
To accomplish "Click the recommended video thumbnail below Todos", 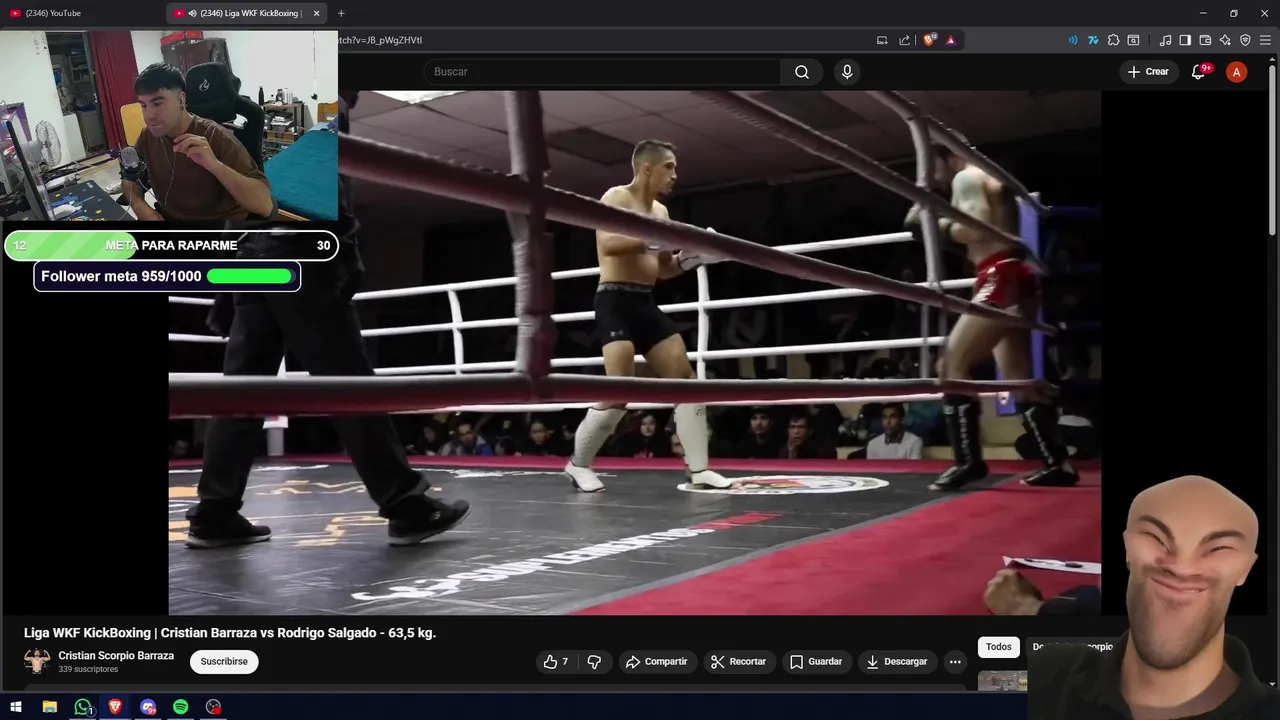I will [1002, 681].
